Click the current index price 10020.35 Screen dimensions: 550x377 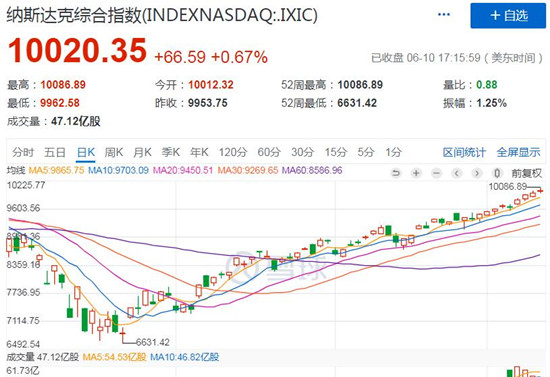tap(77, 51)
